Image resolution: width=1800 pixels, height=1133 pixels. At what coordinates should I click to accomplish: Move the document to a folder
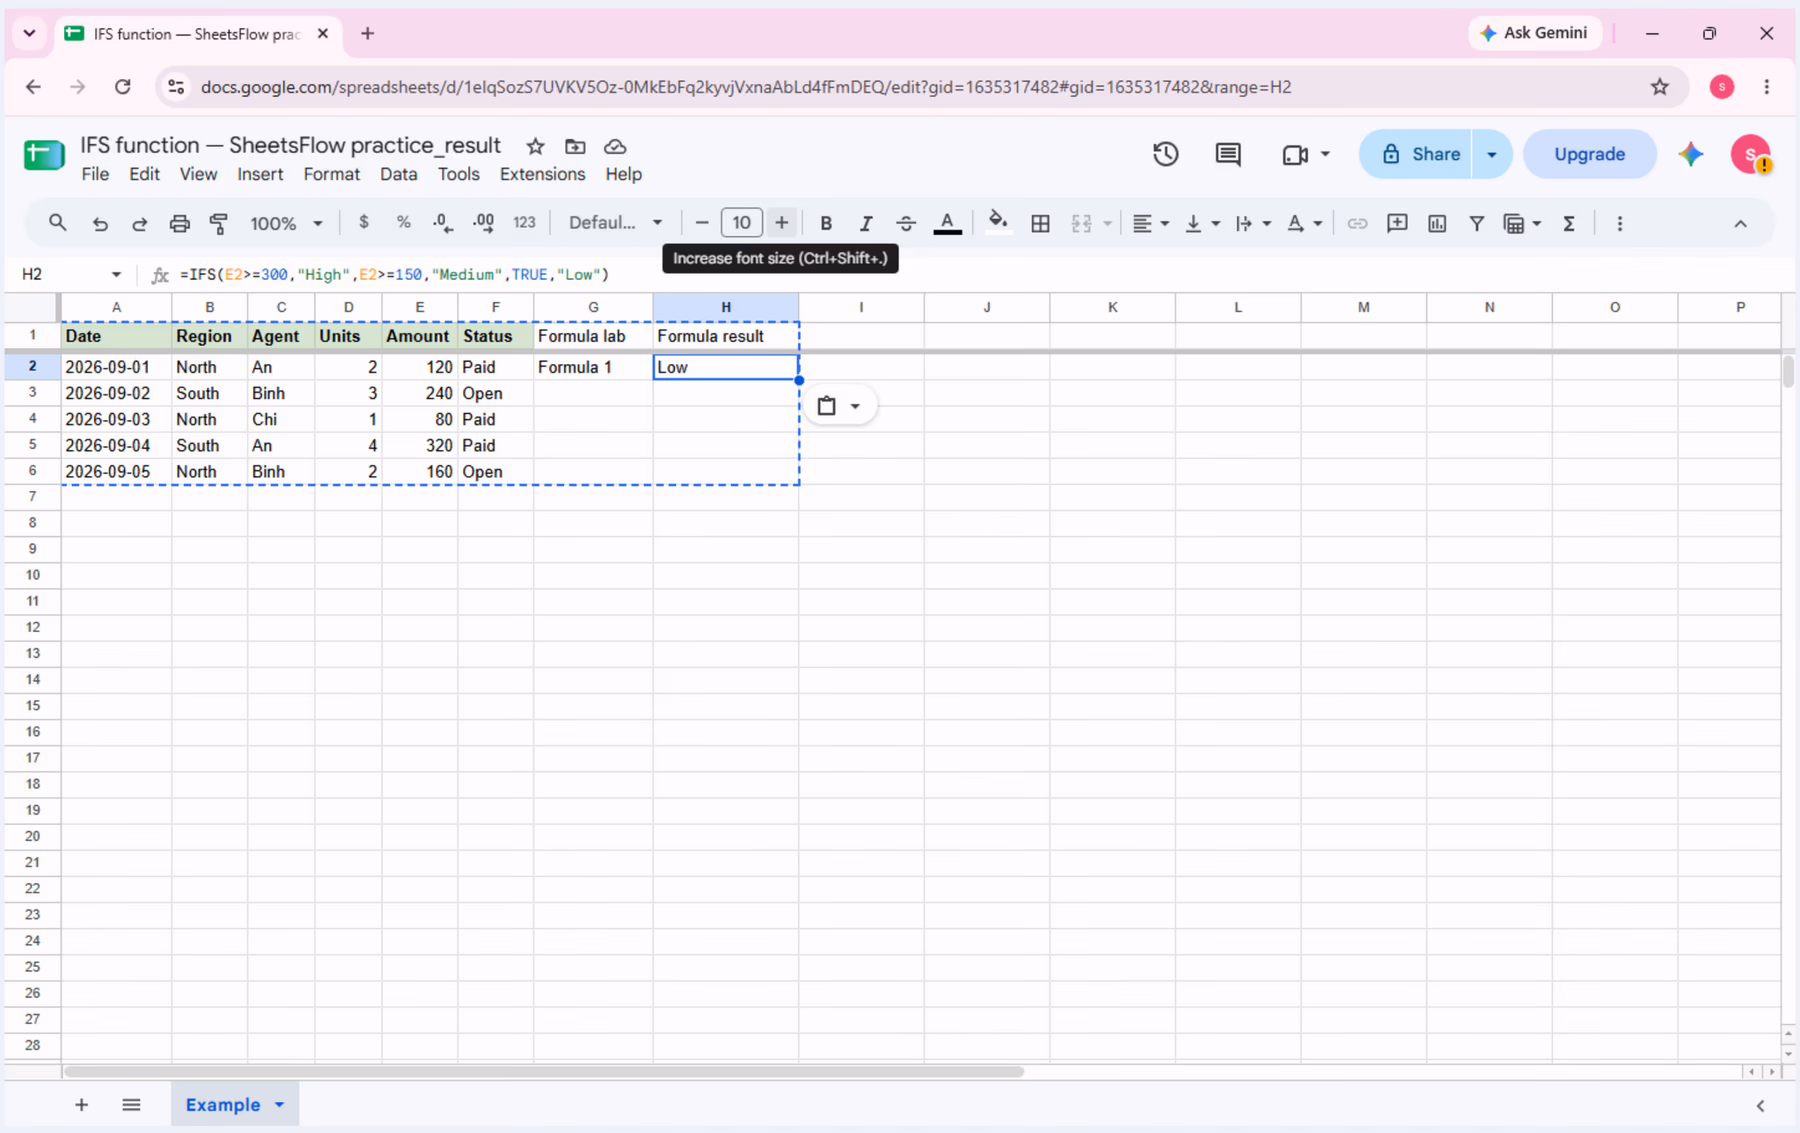(x=575, y=147)
